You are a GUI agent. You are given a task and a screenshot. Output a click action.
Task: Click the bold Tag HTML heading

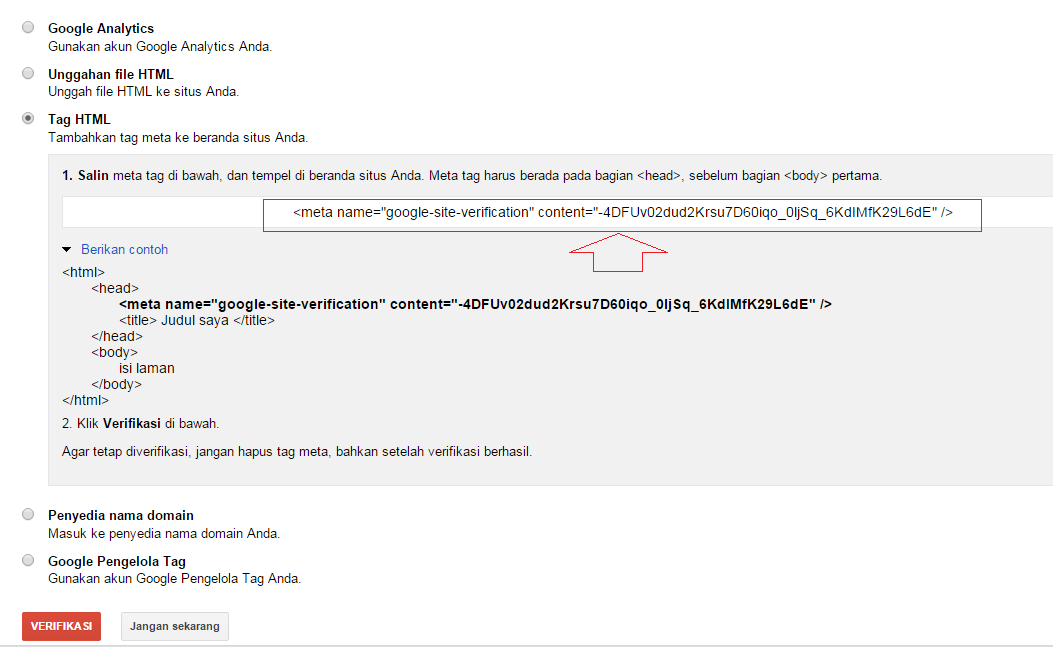point(79,120)
